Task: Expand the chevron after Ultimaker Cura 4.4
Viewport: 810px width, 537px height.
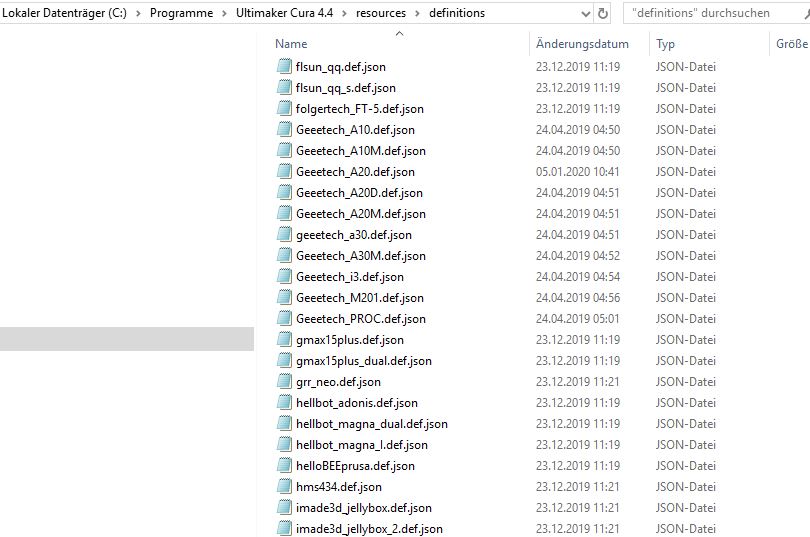Action: [x=344, y=13]
